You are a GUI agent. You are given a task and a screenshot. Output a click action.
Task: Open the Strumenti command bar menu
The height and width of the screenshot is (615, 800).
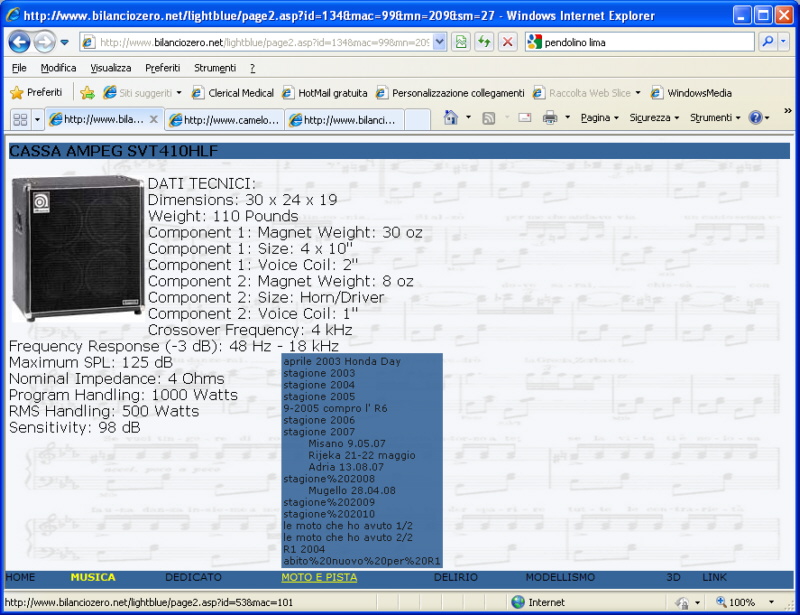(x=715, y=118)
